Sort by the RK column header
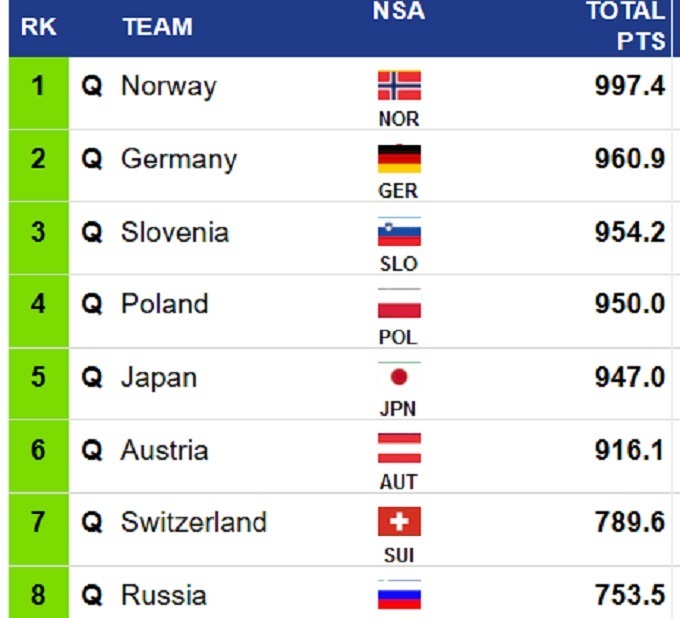Image resolution: width=680 pixels, height=618 pixels. tap(38, 27)
